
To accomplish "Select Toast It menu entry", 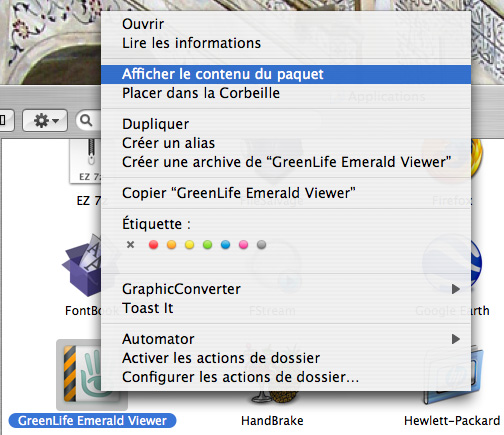I will pyautogui.click(x=286, y=308).
